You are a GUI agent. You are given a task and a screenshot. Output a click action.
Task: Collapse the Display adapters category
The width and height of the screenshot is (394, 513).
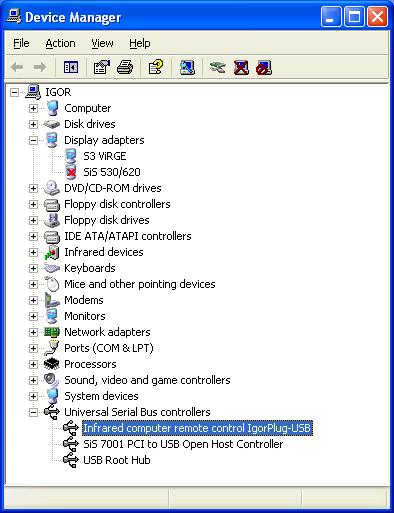pos(33,140)
